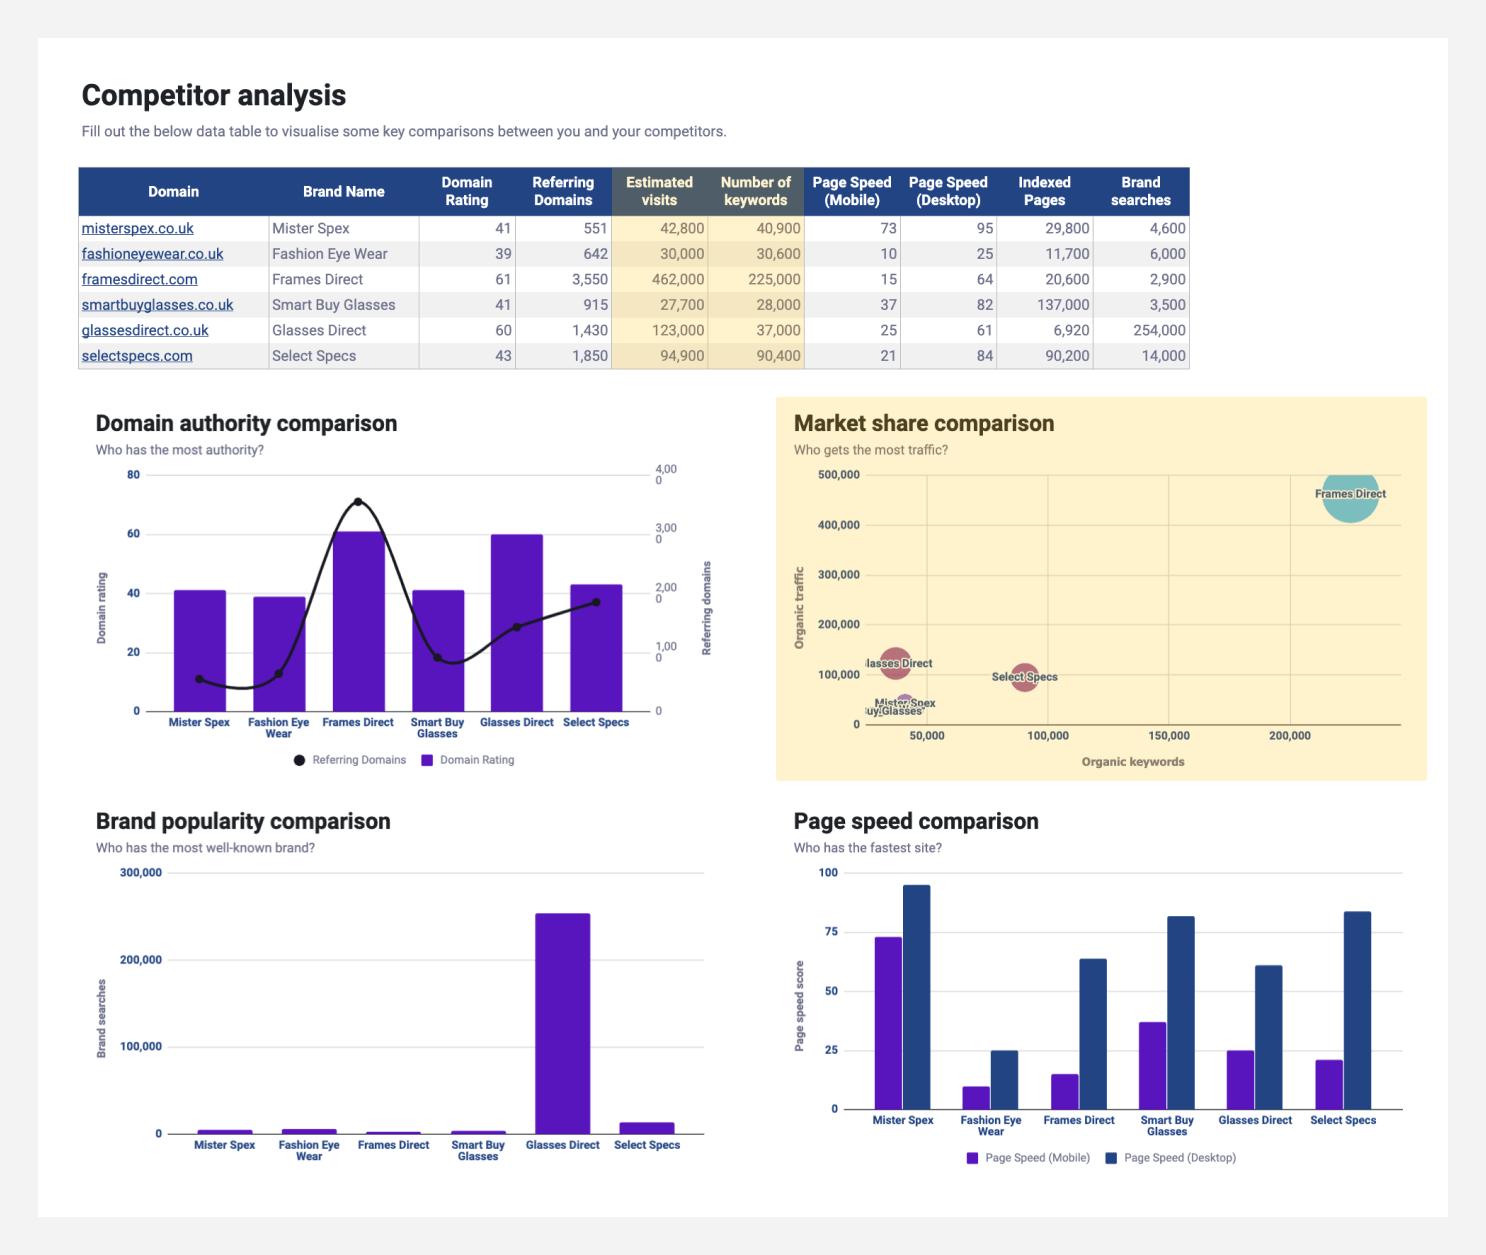Click the Mister Spex bar in domain authority chart
This screenshot has height=1255, width=1486.
200,651
